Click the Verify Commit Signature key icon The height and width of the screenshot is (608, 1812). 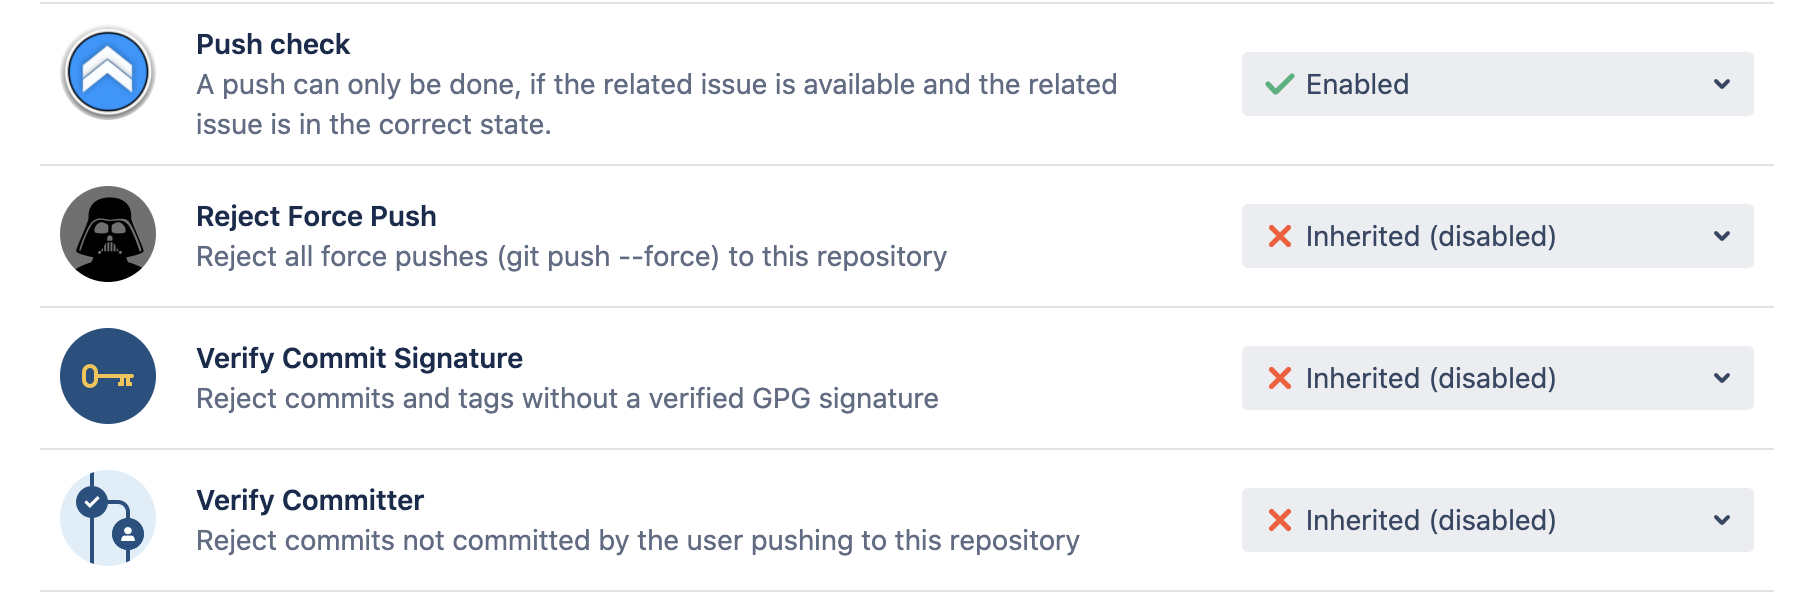click(108, 376)
